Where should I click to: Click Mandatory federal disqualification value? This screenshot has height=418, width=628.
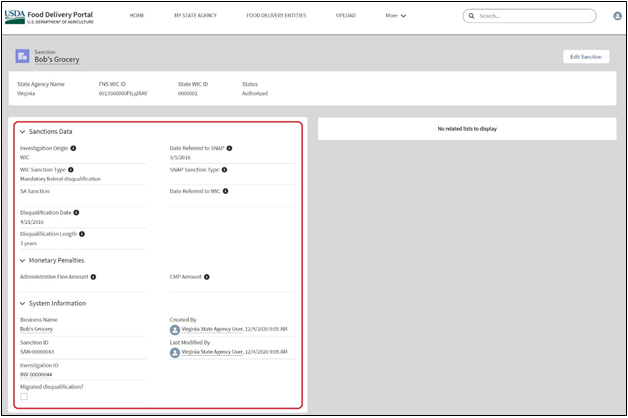pos(60,179)
